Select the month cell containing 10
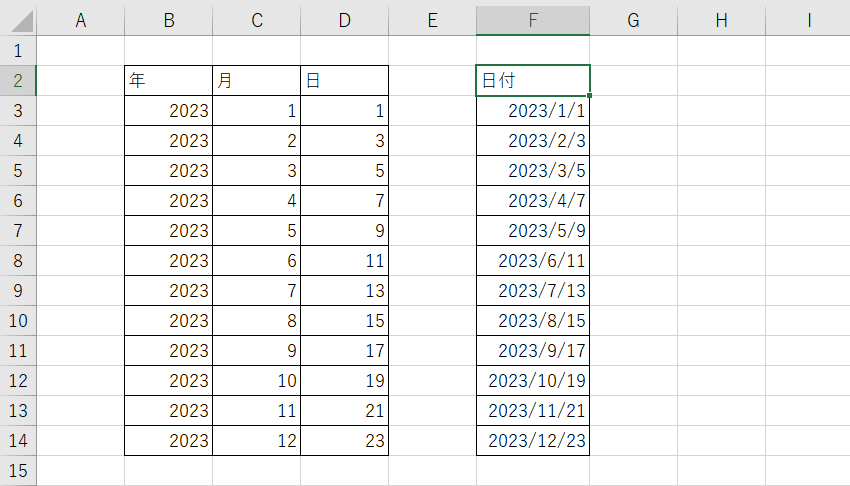850x486 pixels. pos(256,381)
